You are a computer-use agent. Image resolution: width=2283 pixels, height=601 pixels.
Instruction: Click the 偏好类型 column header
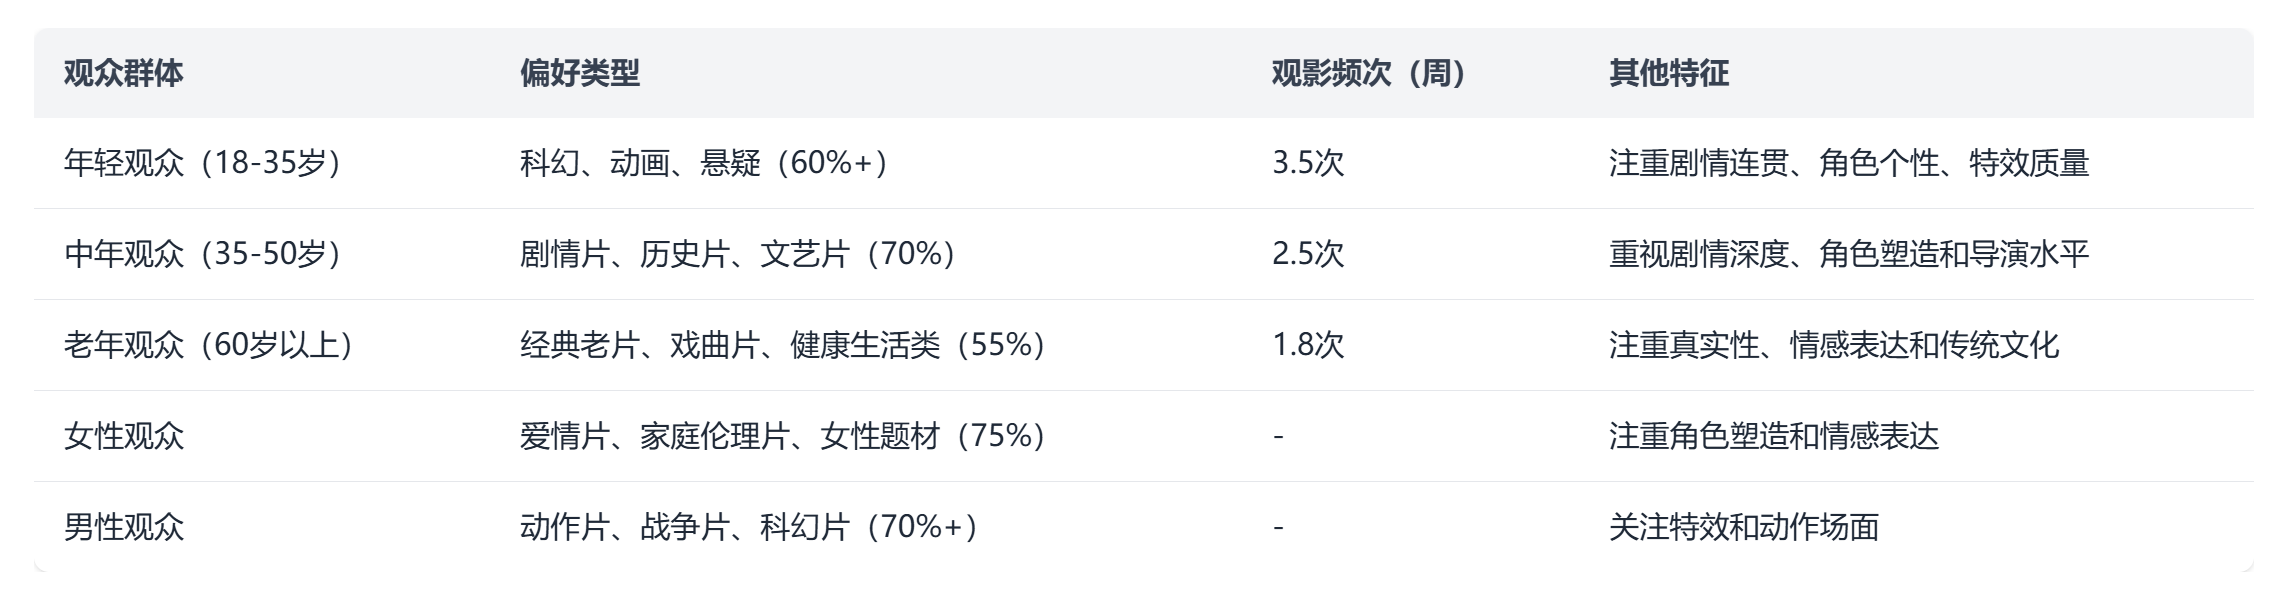point(579,73)
